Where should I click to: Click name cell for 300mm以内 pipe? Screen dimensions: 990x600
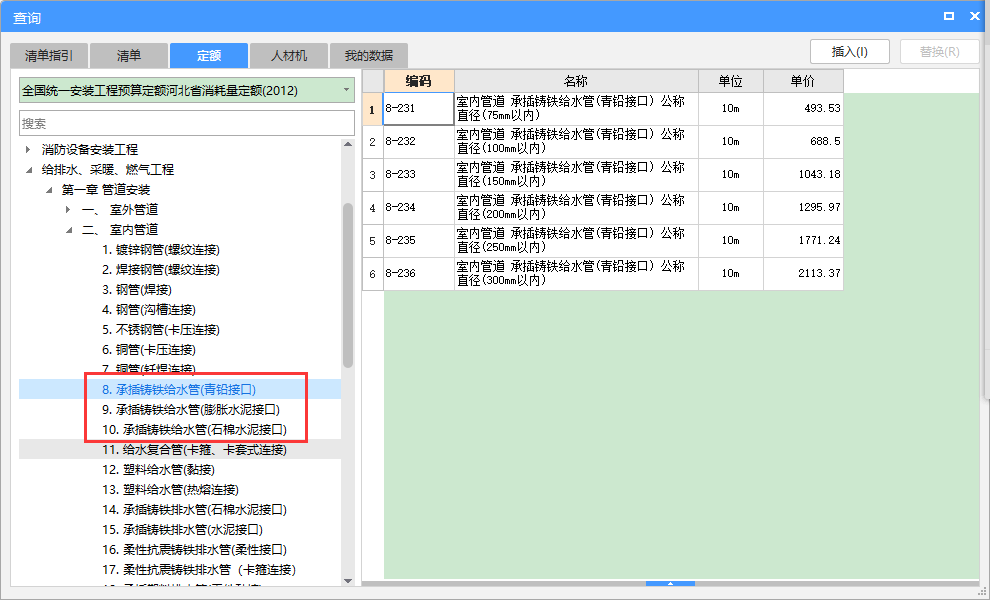coord(576,273)
